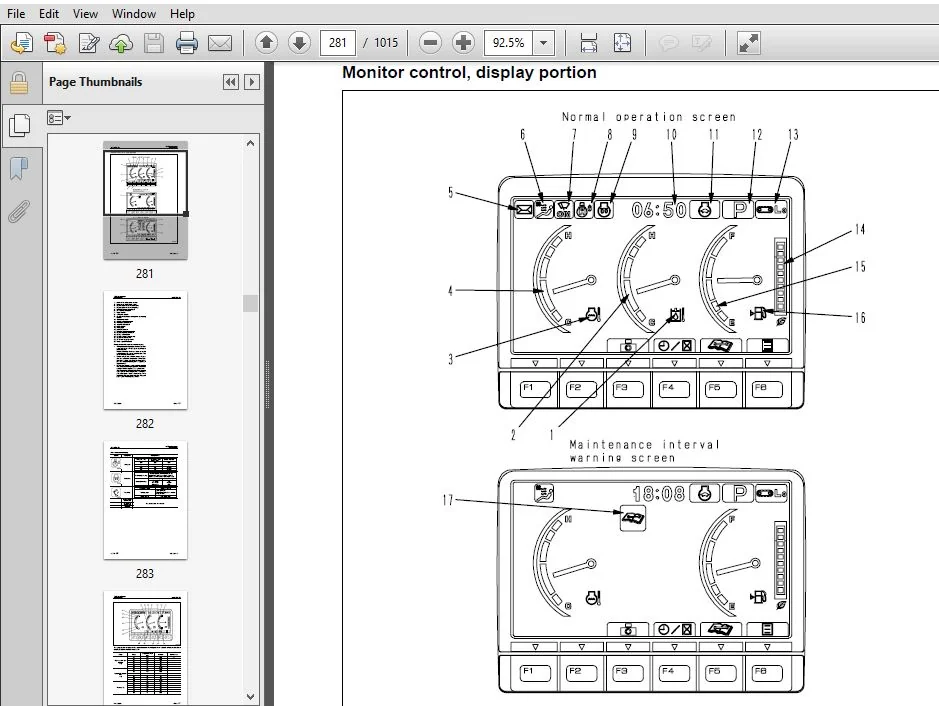Expand the thumbnails panel with right arrow
The height and width of the screenshot is (706, 939).
coord(252,82)
